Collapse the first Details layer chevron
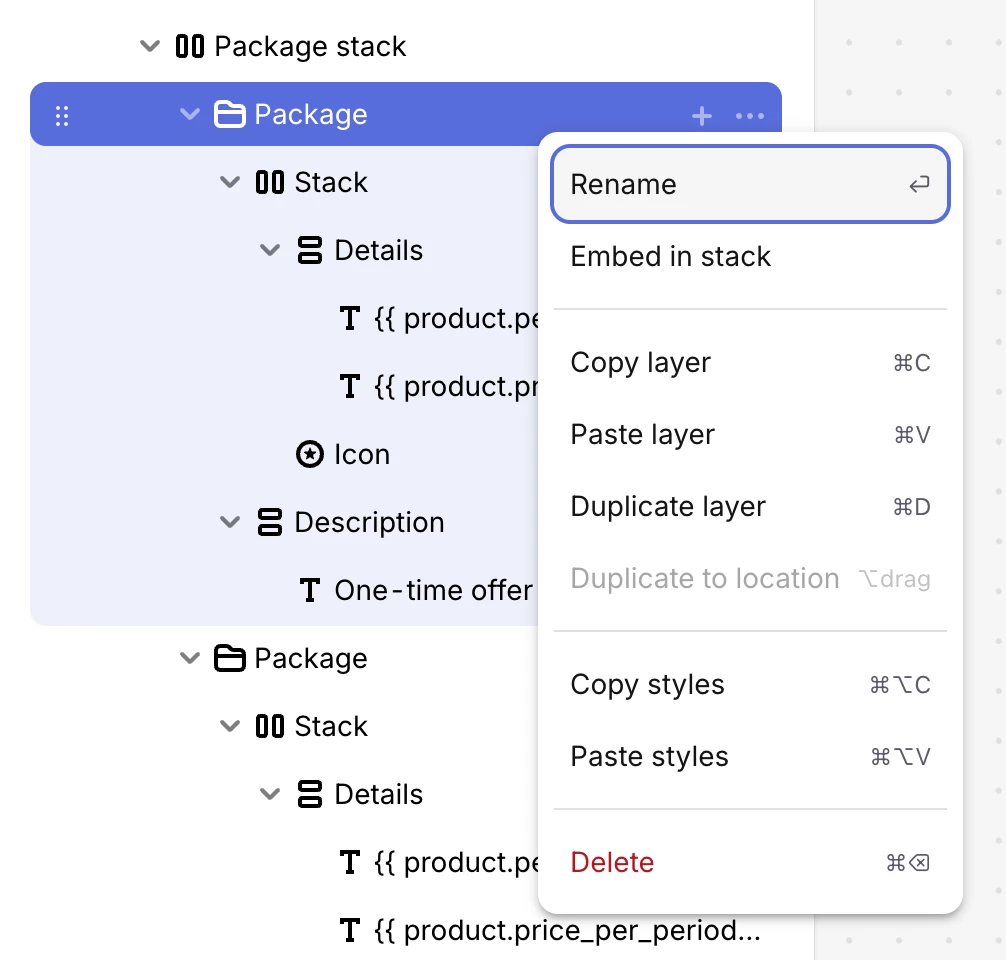The width and height of the screenshot is (1006, 960). click(x=270, y=250)
